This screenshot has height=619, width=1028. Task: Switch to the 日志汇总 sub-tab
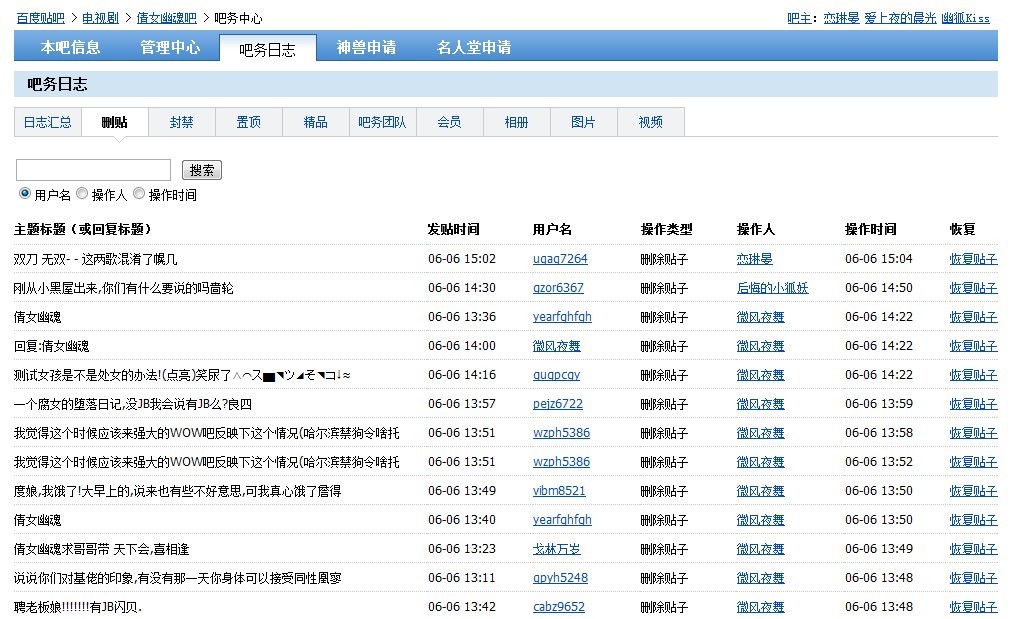(48, 122)
